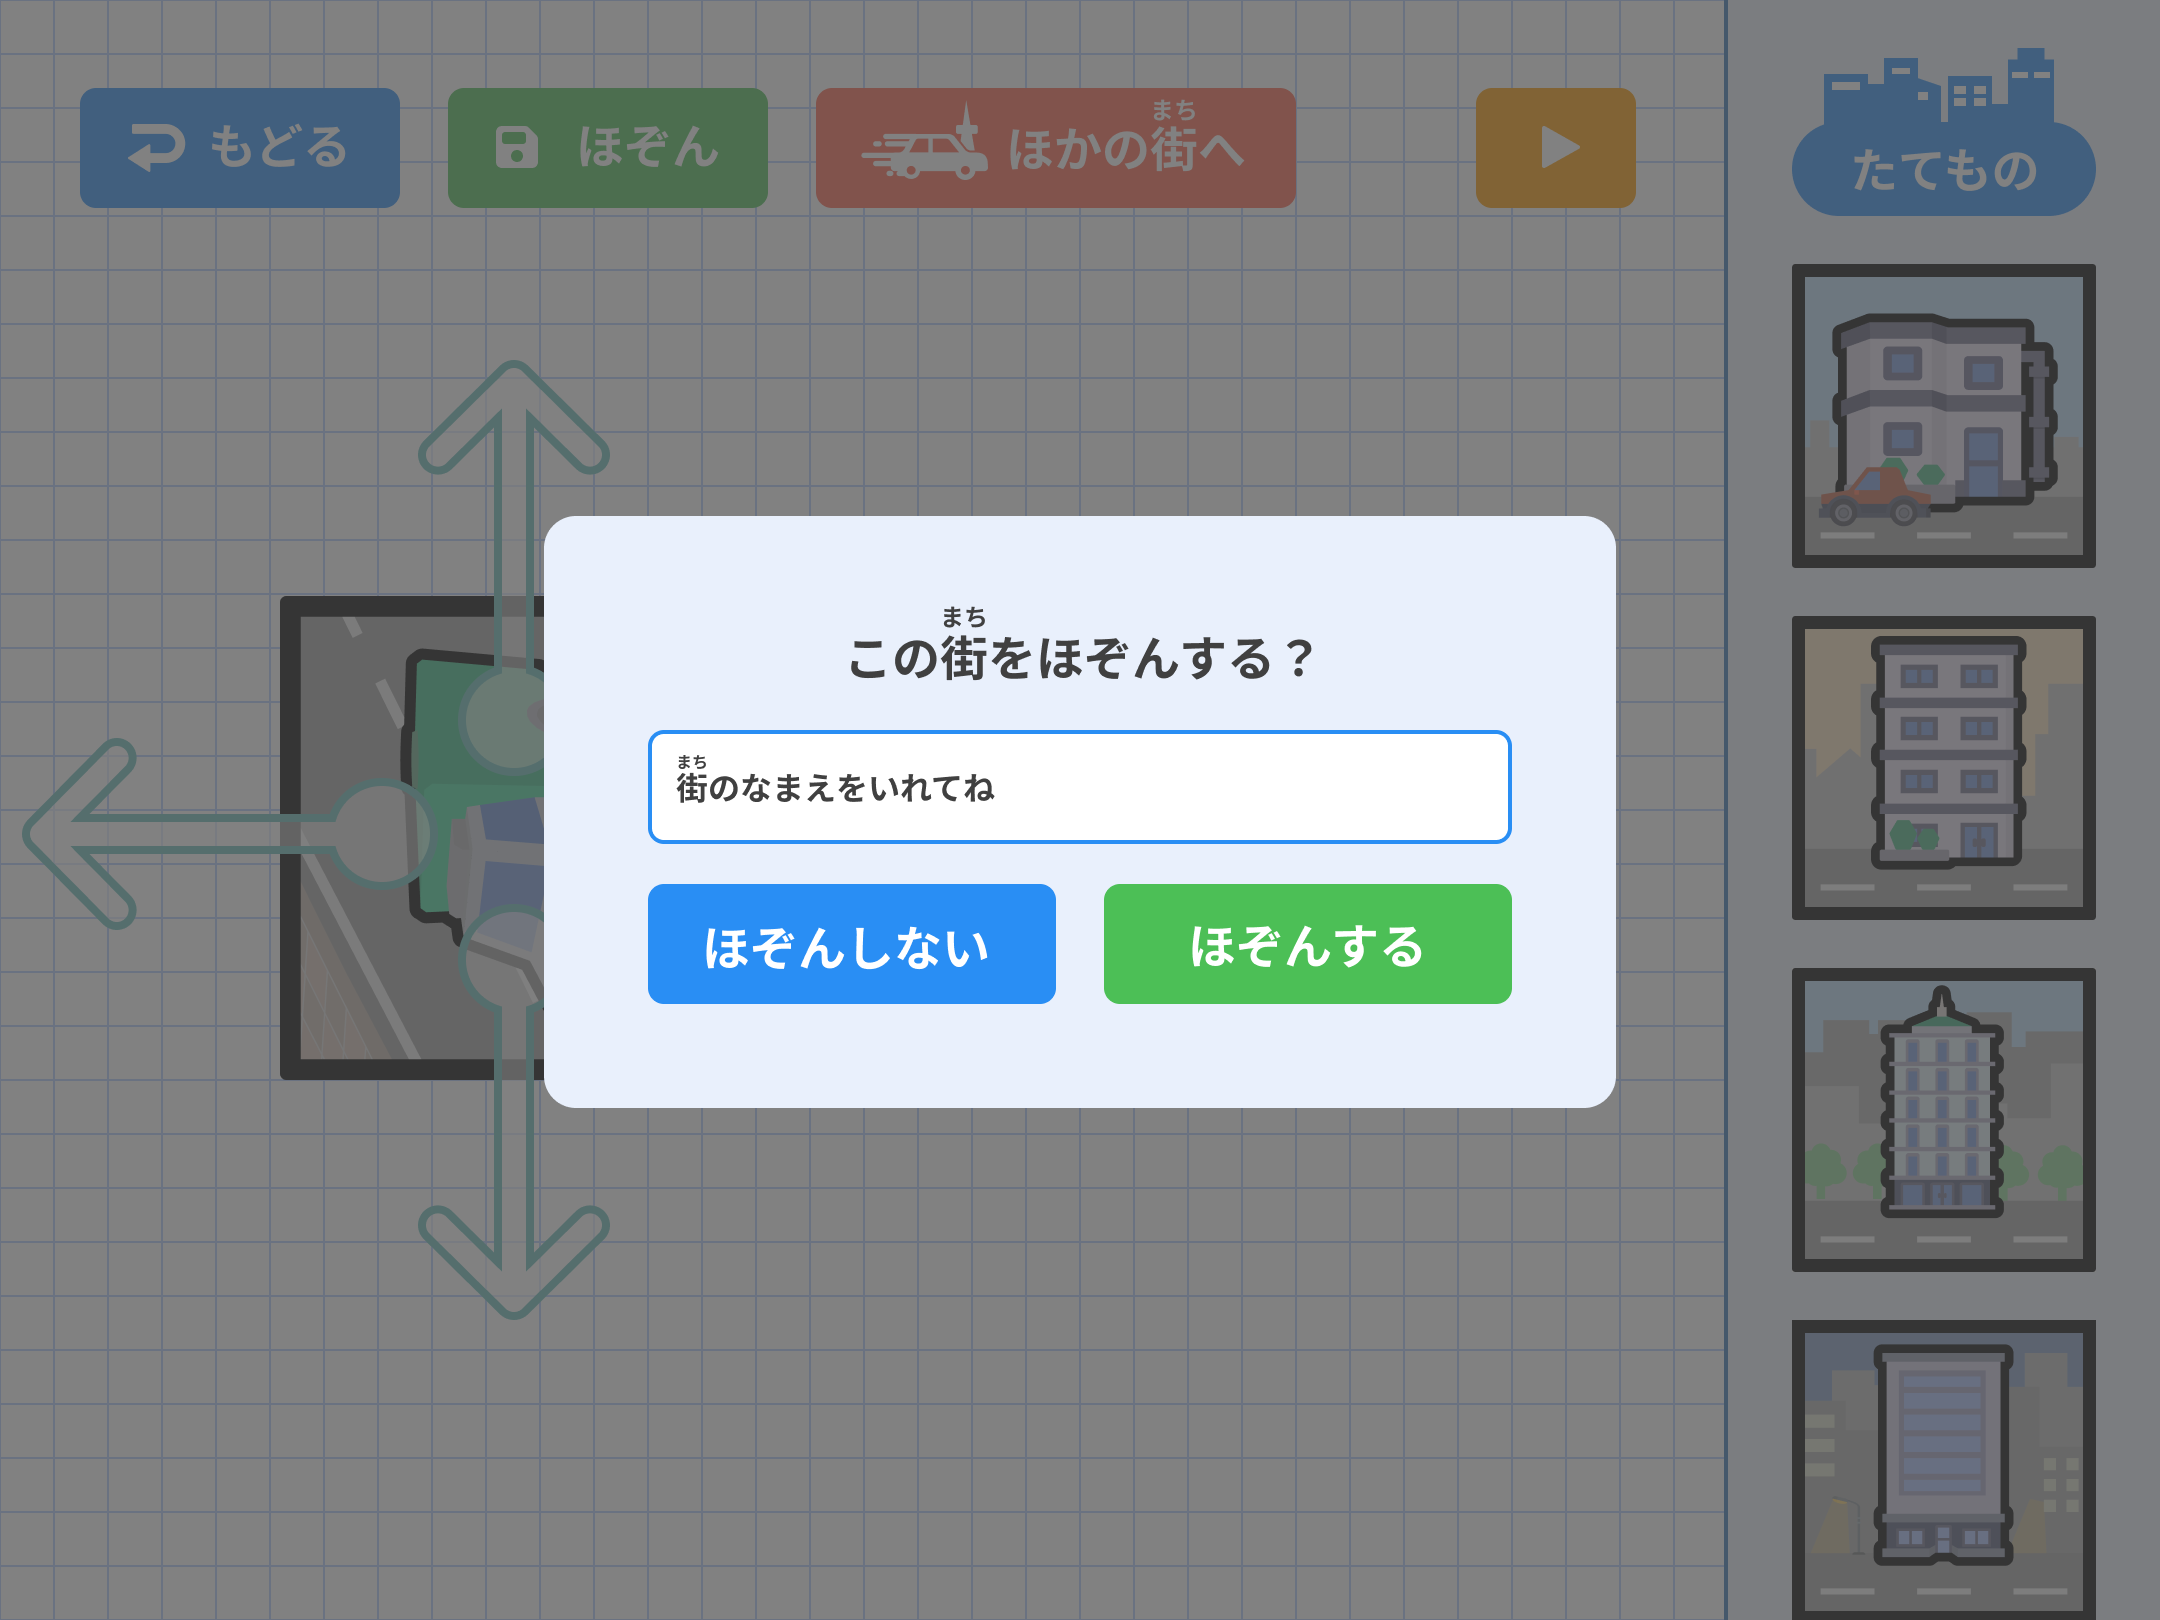Click the ほかの街へ red button label
The image size is (2160, 1620).
pyautogui.click(x=1125, y=148)
